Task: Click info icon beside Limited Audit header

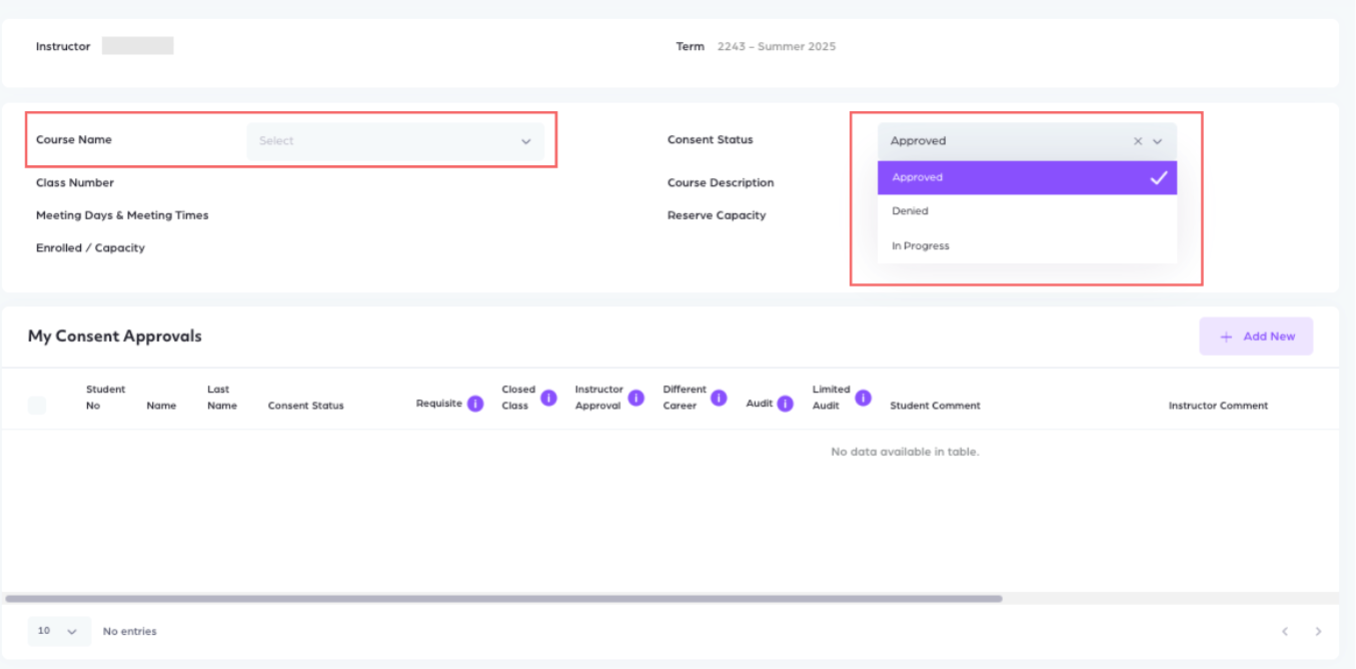Action: 863,398
